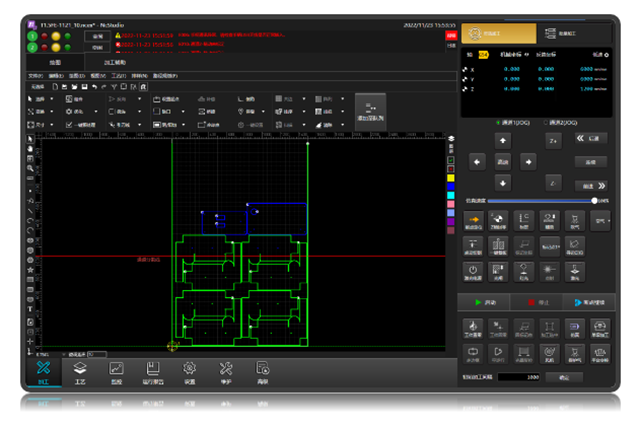The height and width of the screenshot is (427, 640).
Task: Open the wrench Maintenance icon in bottom bar
Action: click(226, 368)
